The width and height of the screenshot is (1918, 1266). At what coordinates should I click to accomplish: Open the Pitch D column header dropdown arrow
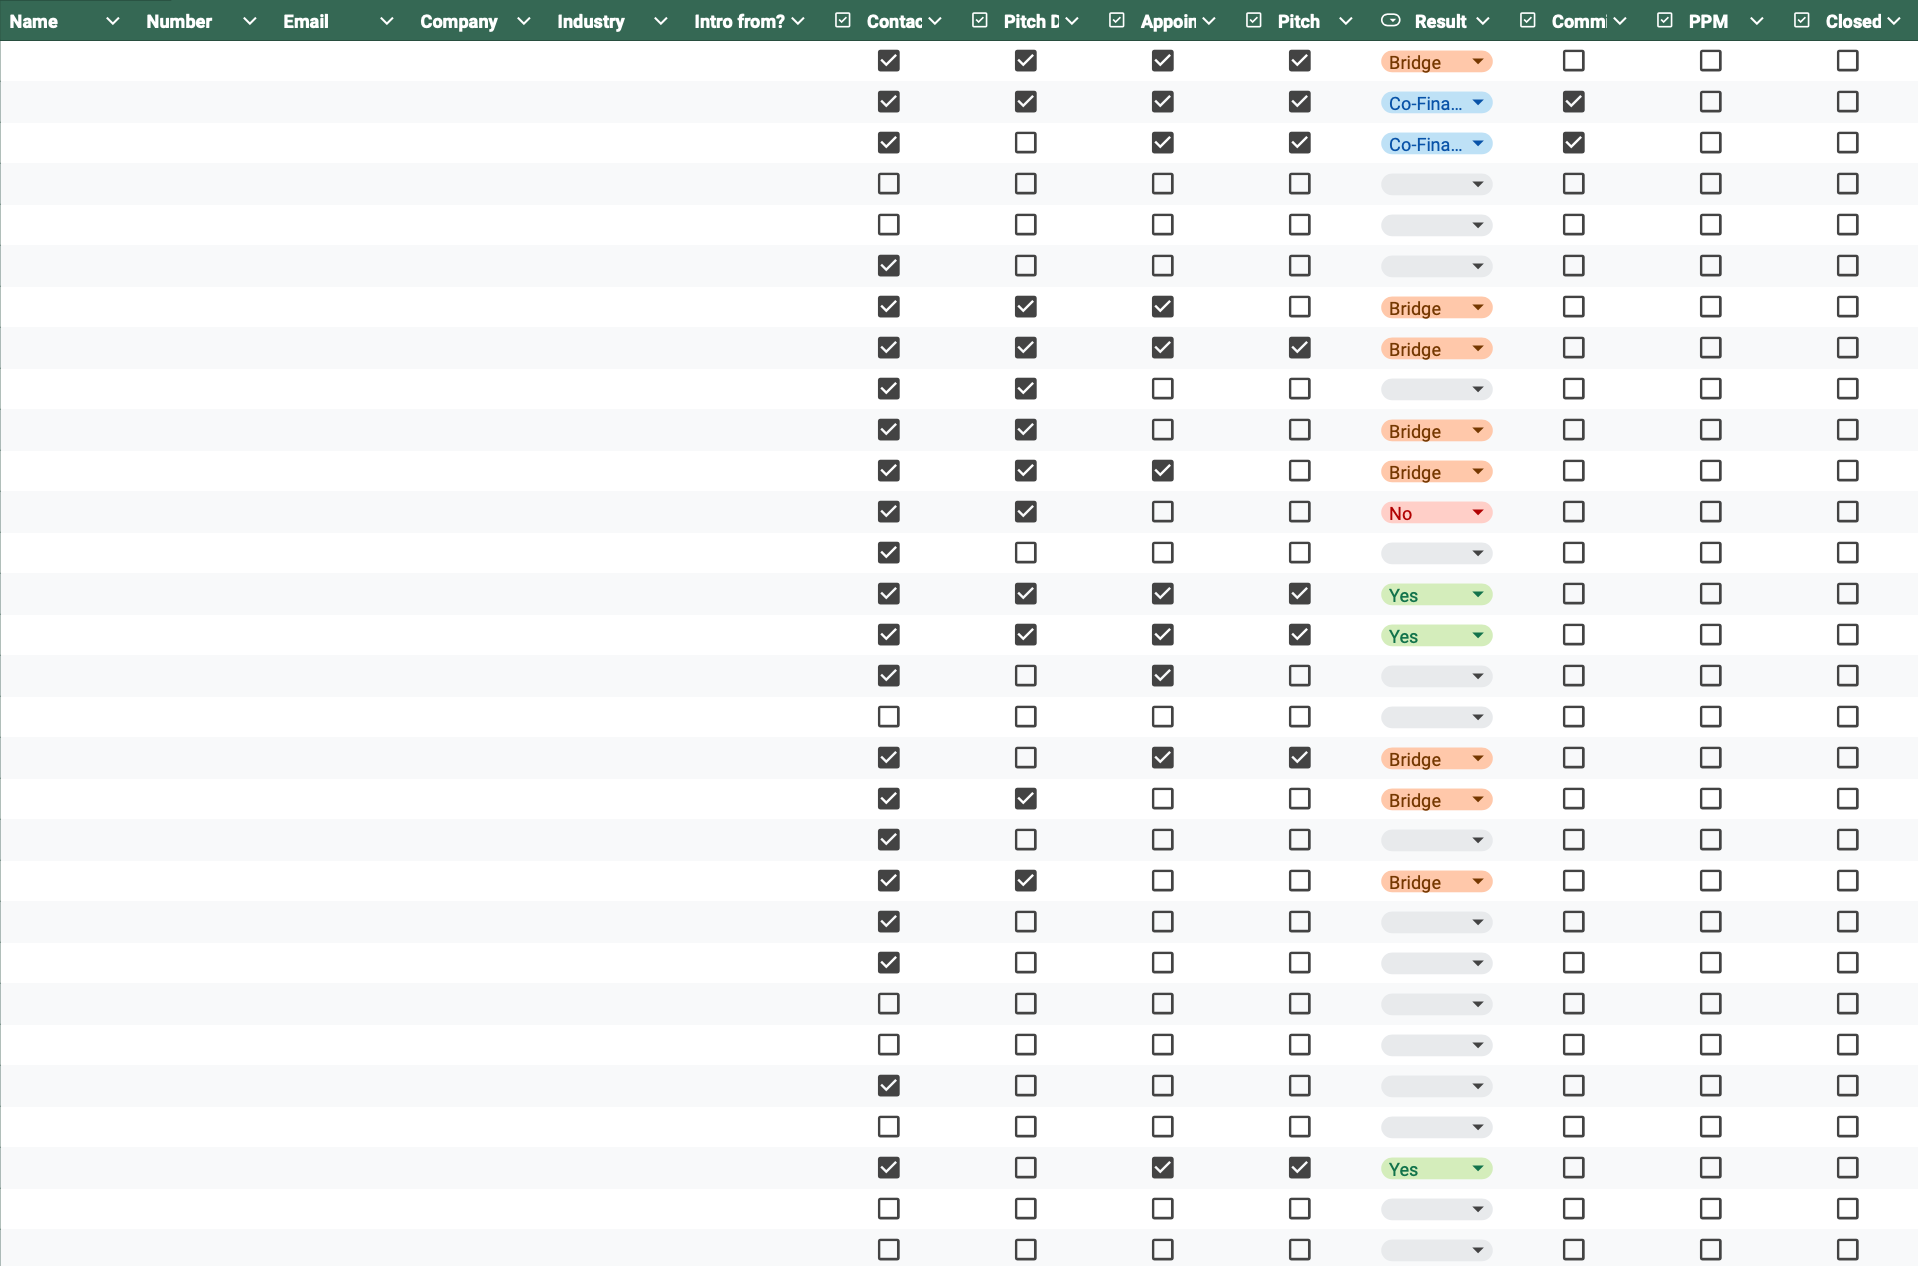tap(1072, 21)
